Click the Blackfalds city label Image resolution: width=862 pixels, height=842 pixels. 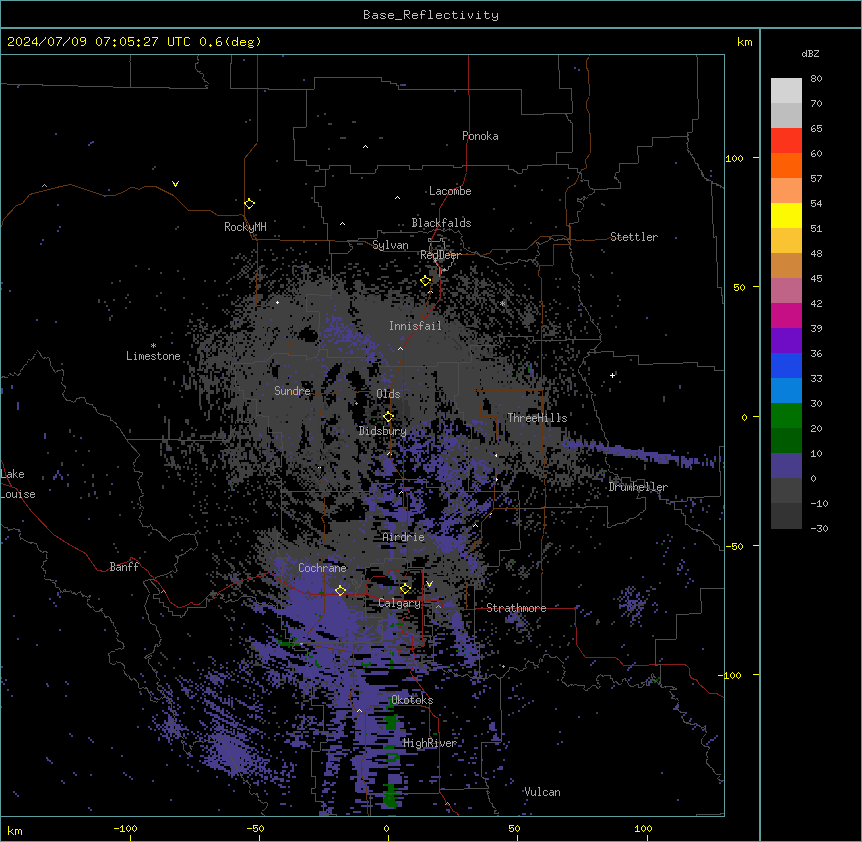(441, 223)
